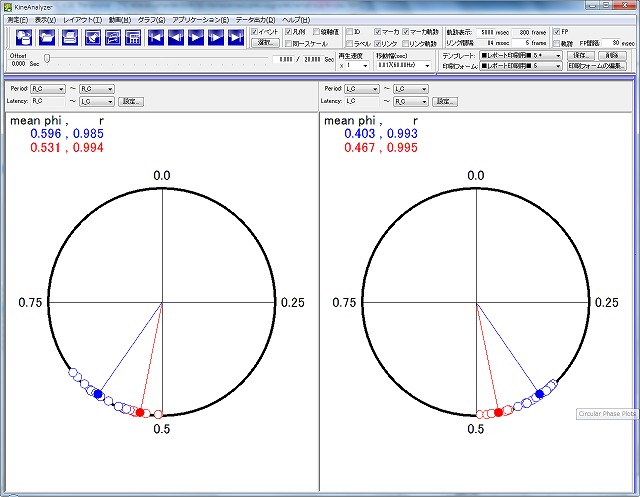Screen dimensions: 640x497
Task: Click right panel Latency L_C field
Action: click(362, 101)
